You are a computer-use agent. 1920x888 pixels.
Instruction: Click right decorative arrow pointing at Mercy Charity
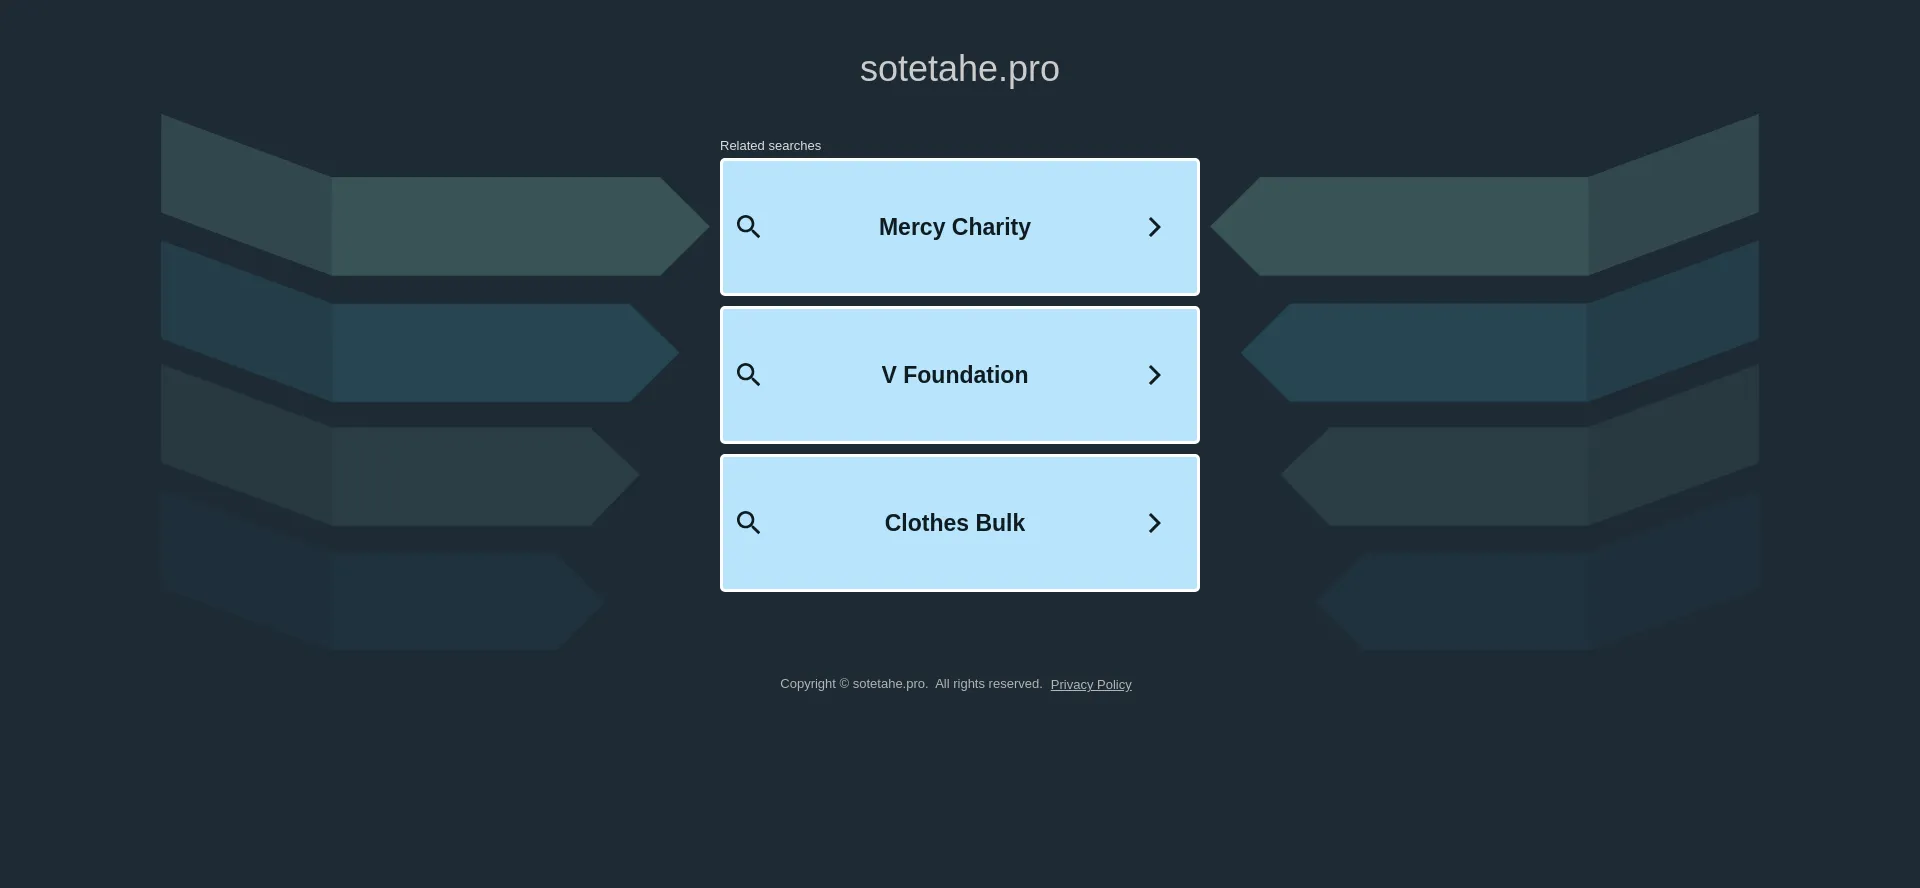tap(1420, 226)
